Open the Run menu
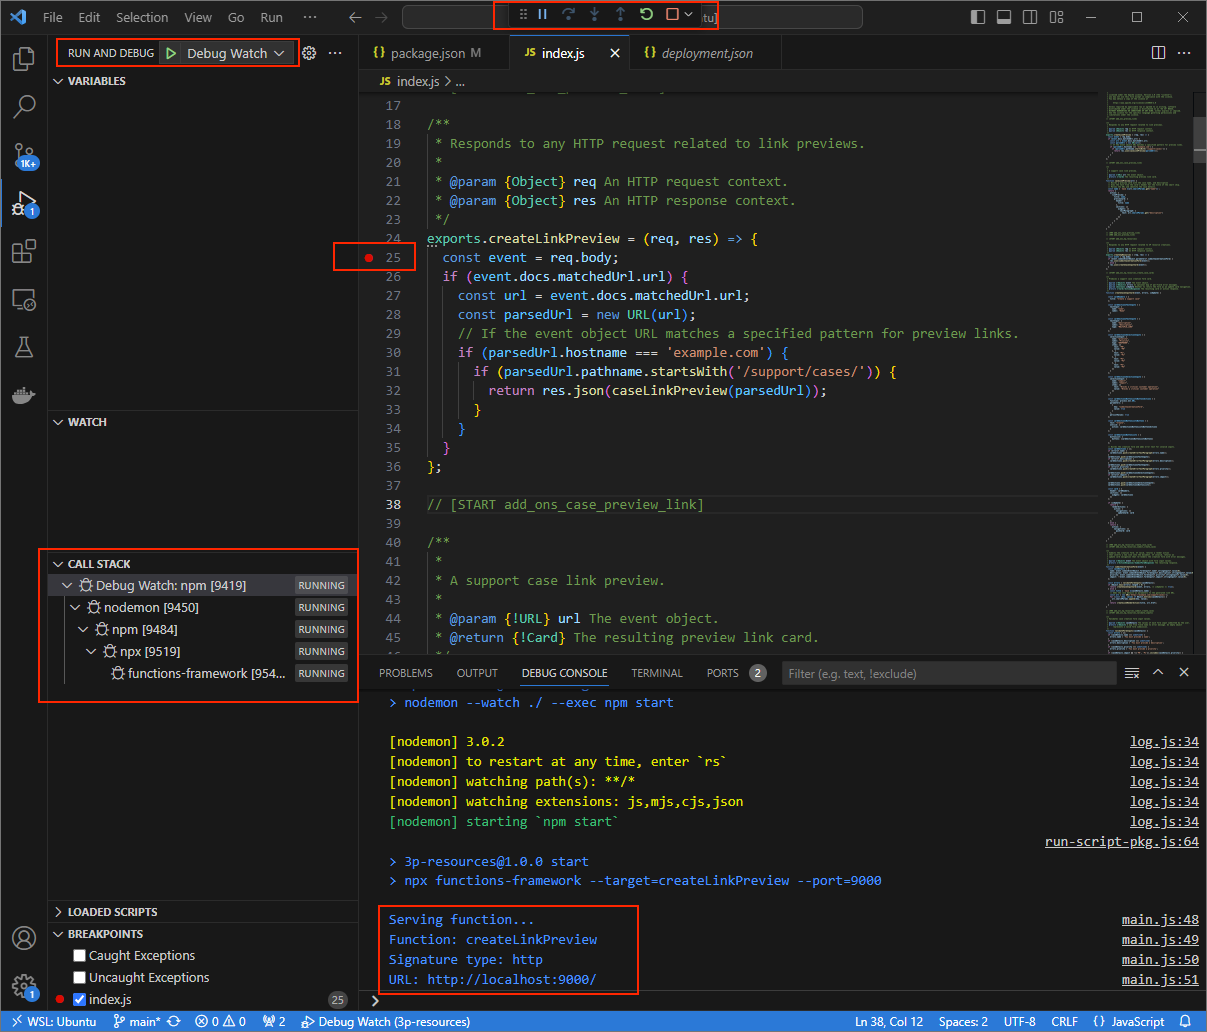Screen dimensions: 1207x1032 [271, 17]
